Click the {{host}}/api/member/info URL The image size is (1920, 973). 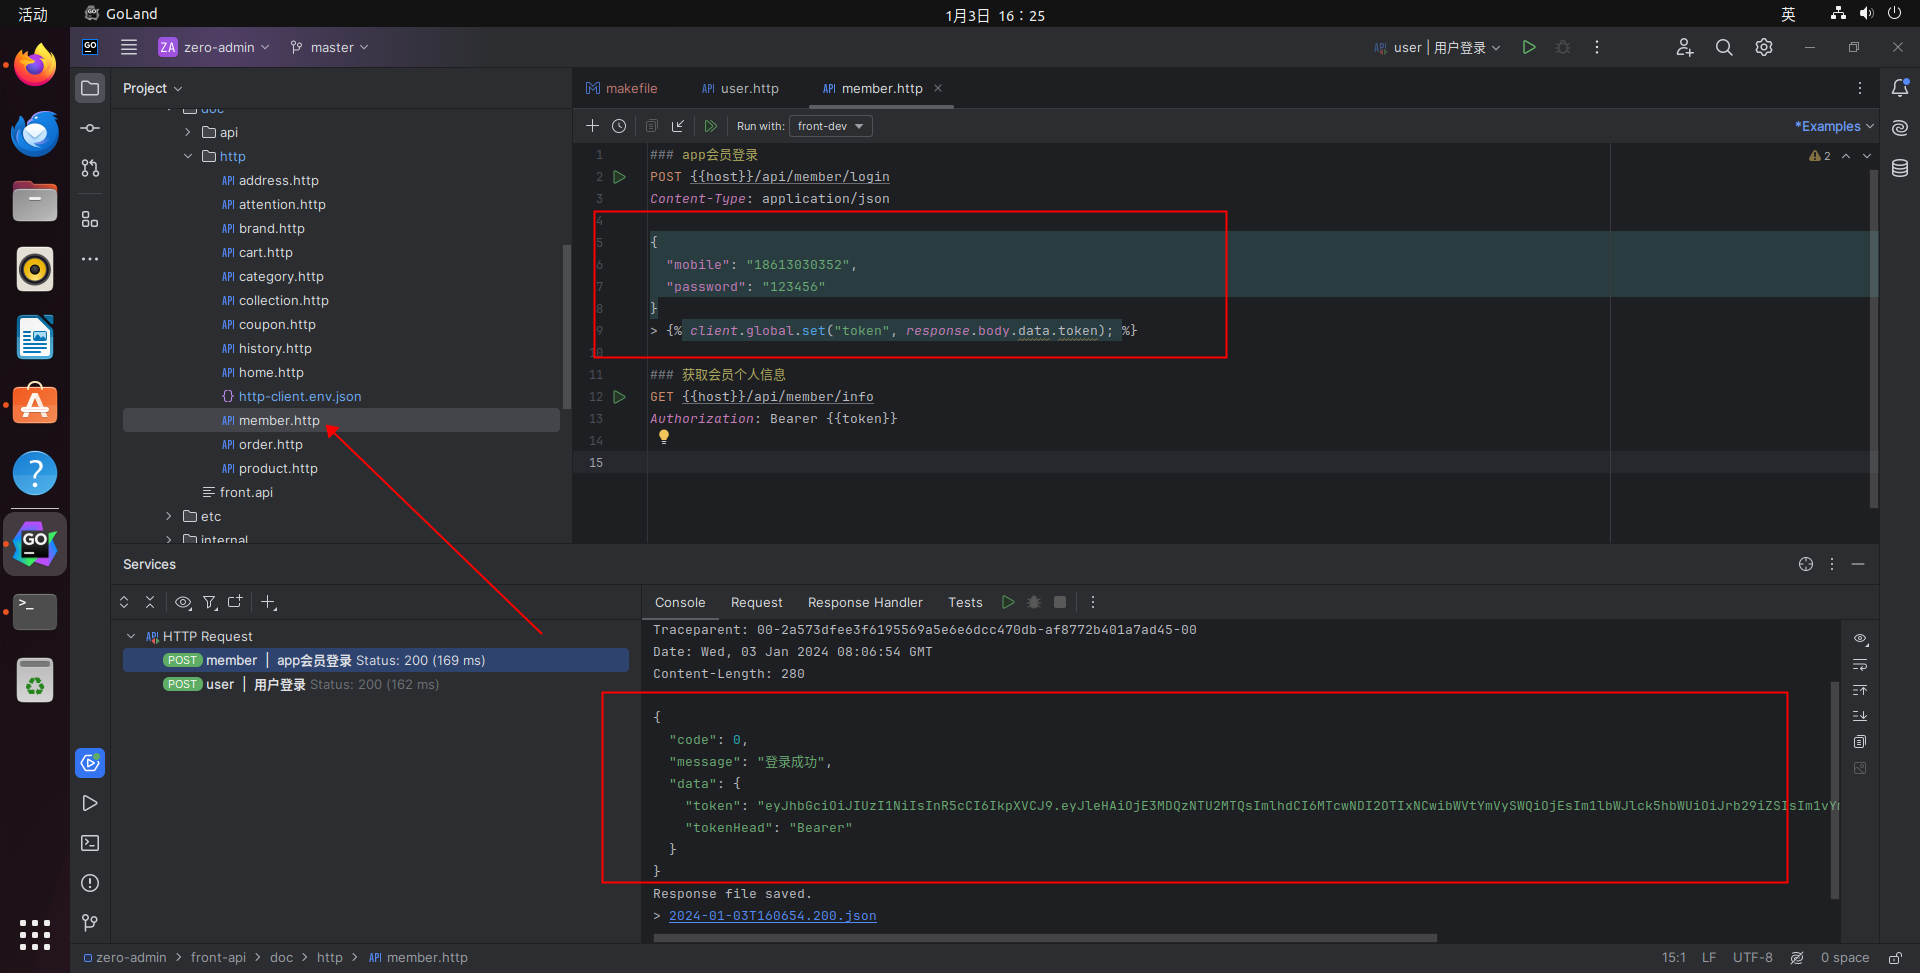[x=778, y=397]
